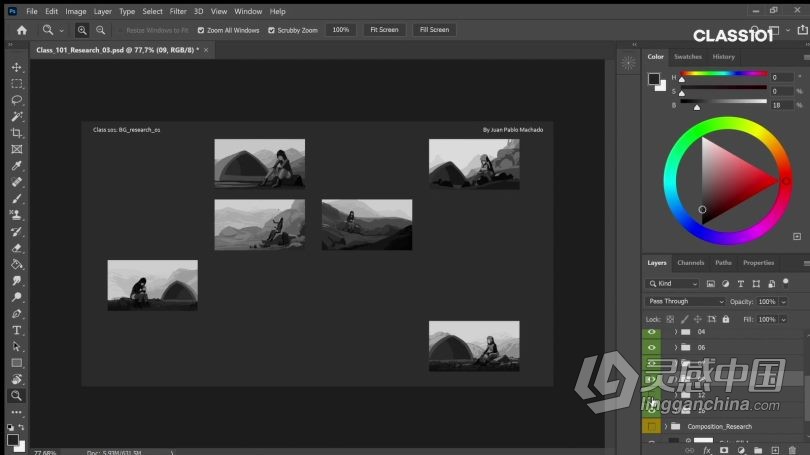This screenshot has height=455, width=810.
Task: Select the Dodge tool
Action: coord(17,297)
